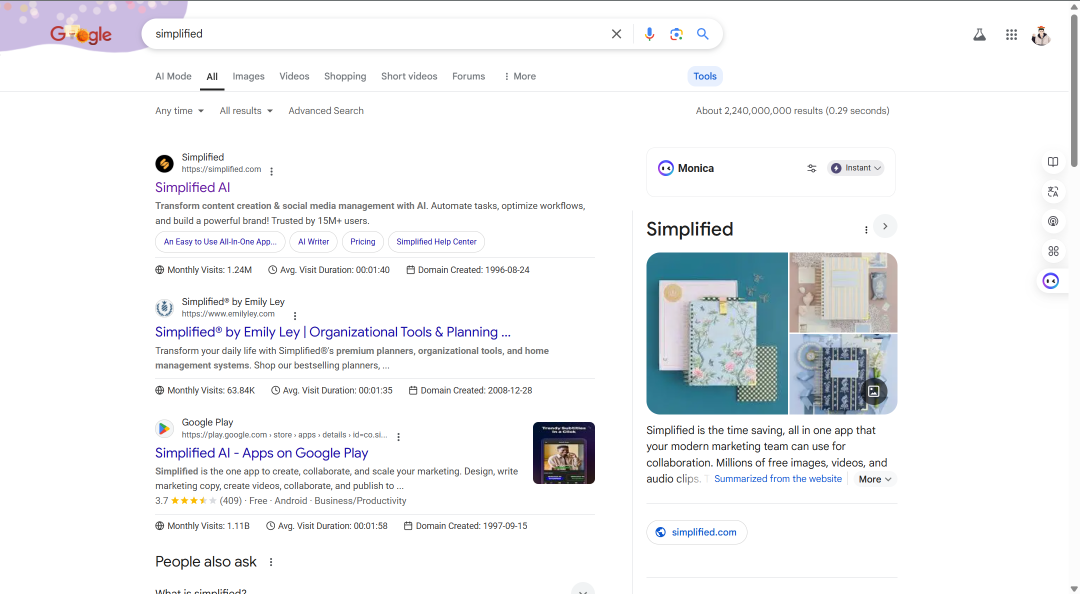Open knowledge panel three-dot menu
The image size is (1080, 594).
(x=866, y=229)
